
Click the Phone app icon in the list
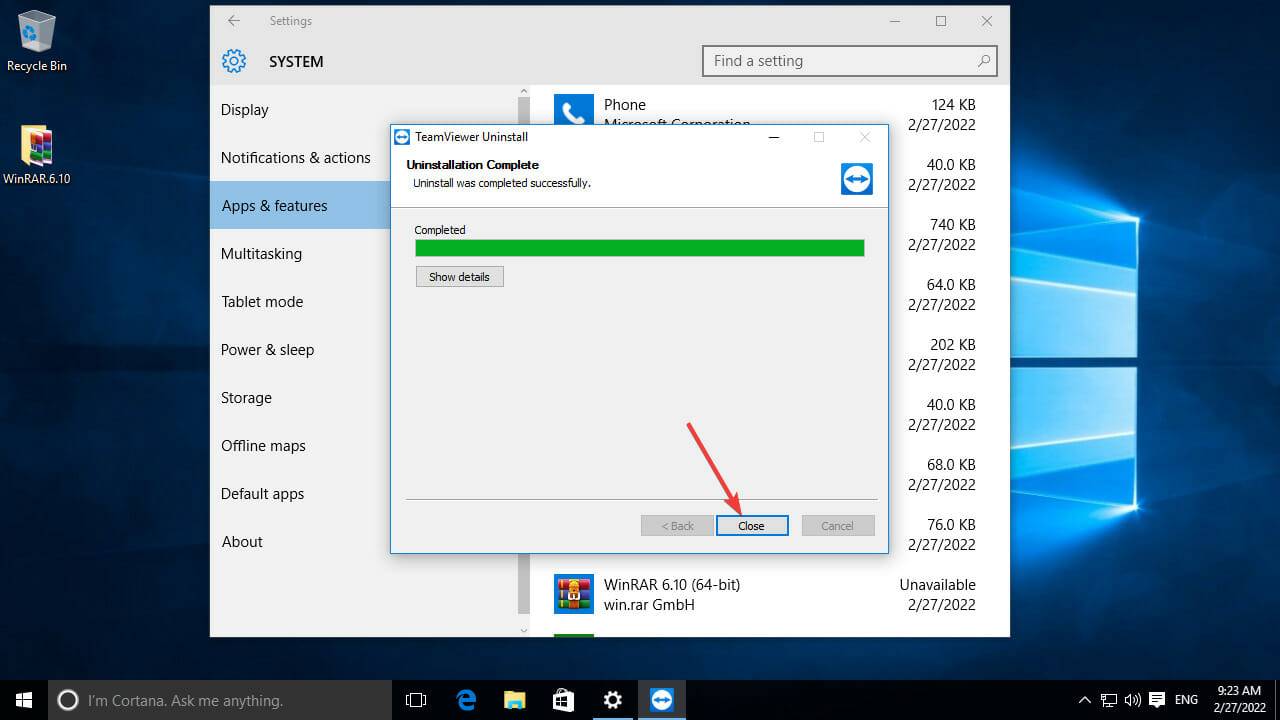(x=573, y=108)
